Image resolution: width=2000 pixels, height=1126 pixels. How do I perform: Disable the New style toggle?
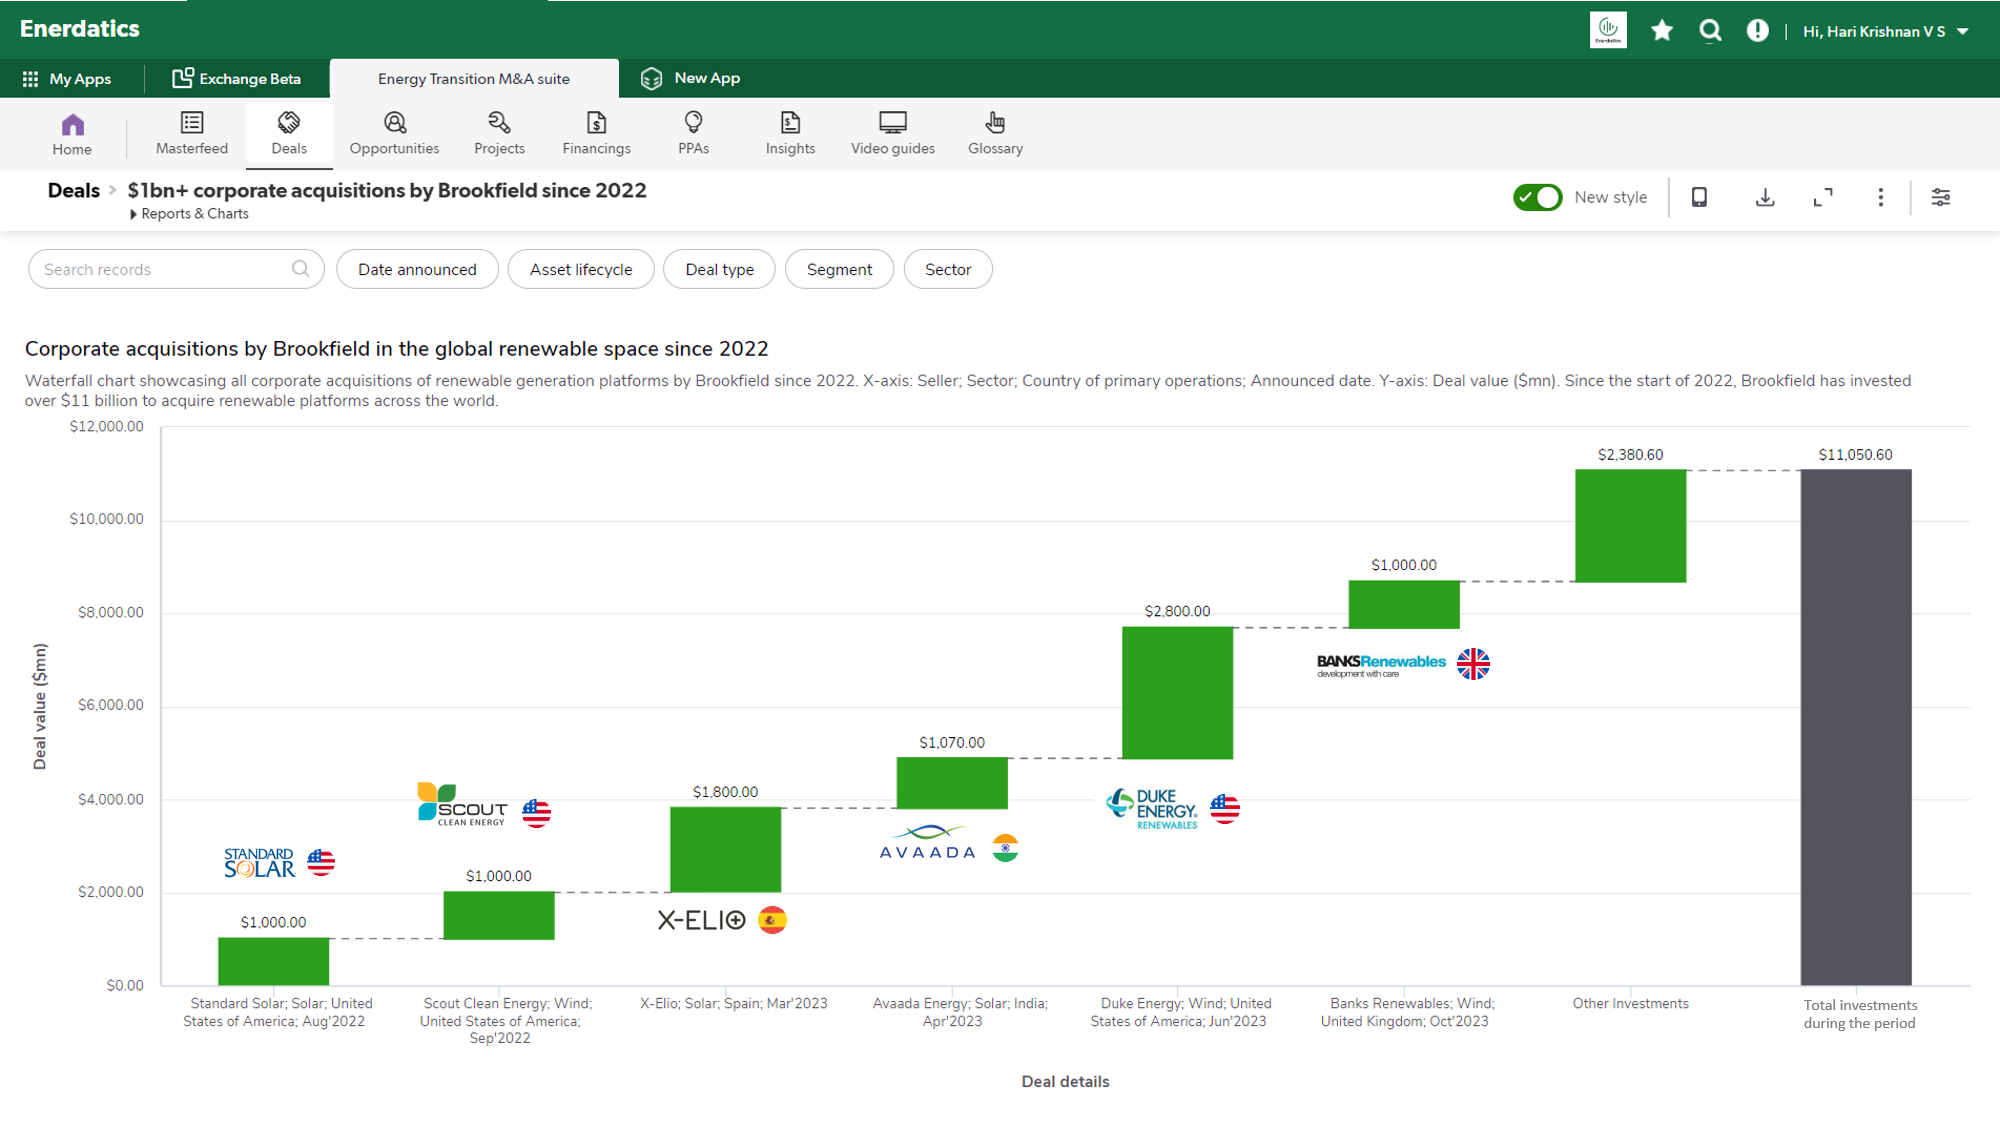pos(1537,198)
